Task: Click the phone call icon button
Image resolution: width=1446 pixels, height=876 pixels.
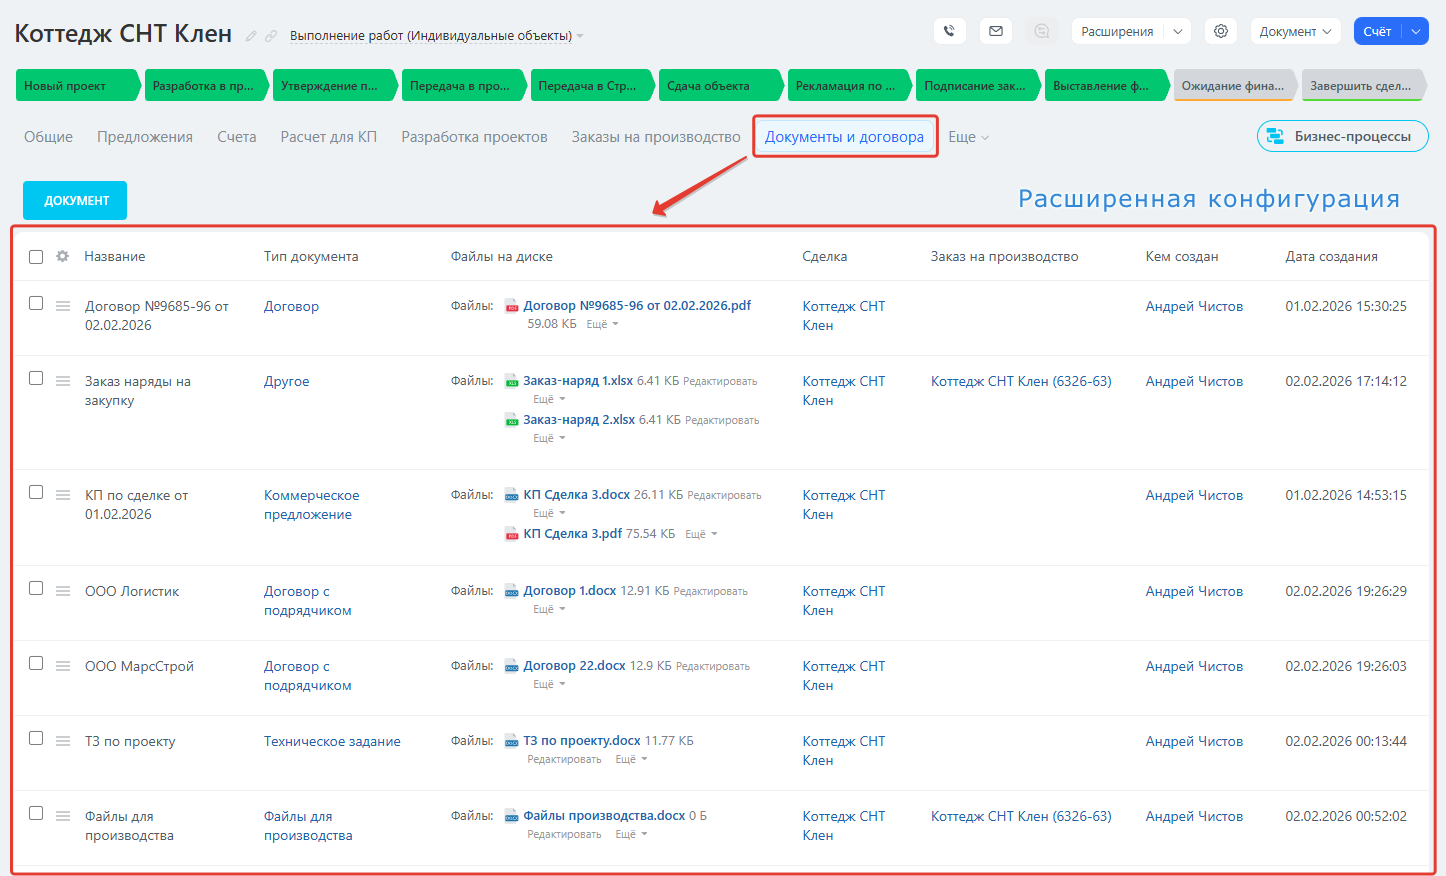Action: click(949, 31)
